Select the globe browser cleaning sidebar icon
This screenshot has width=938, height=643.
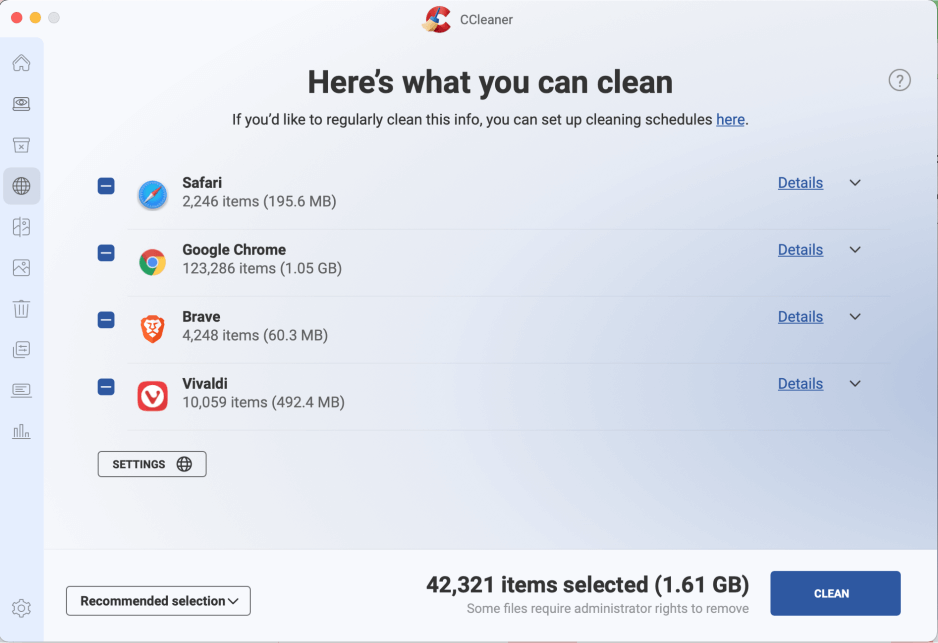(22, 186)
